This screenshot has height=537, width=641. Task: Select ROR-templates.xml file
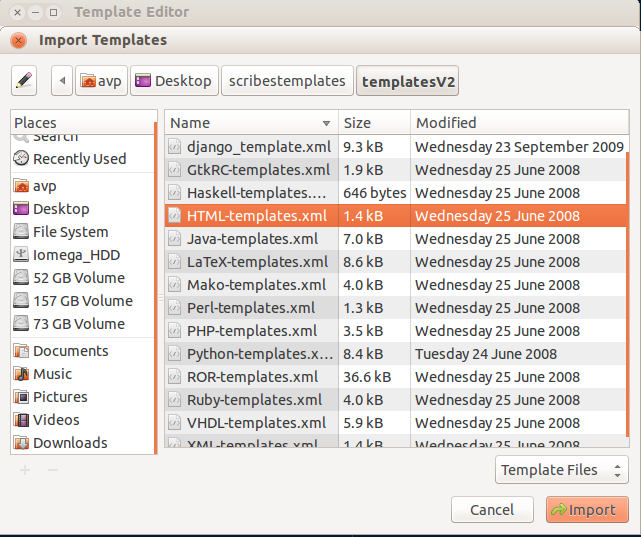pos(395,376)
